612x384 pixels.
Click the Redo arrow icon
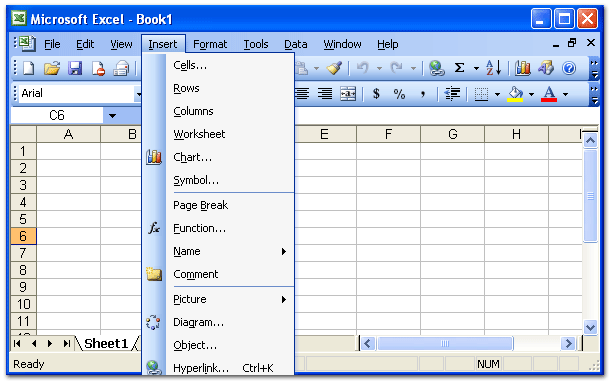(x=397, y=68)
